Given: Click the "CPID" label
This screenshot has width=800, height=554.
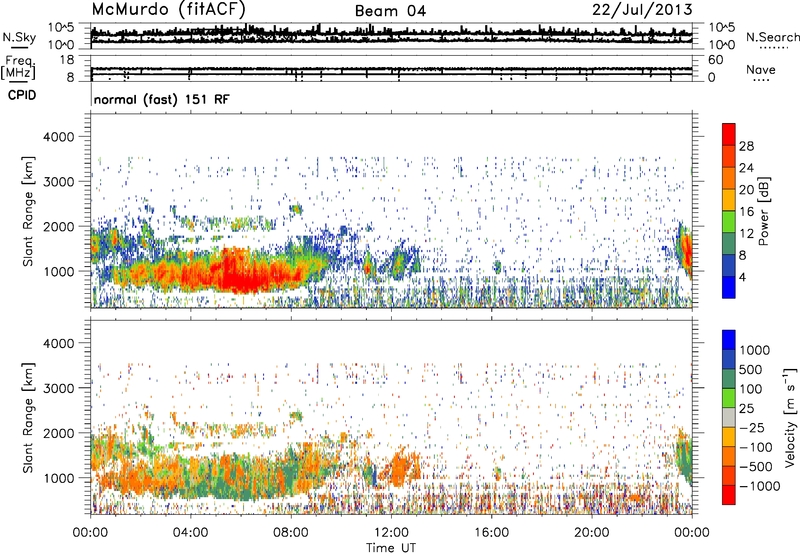Looking at the screenshot, I should pyautogui.click(x=22, y=95).
